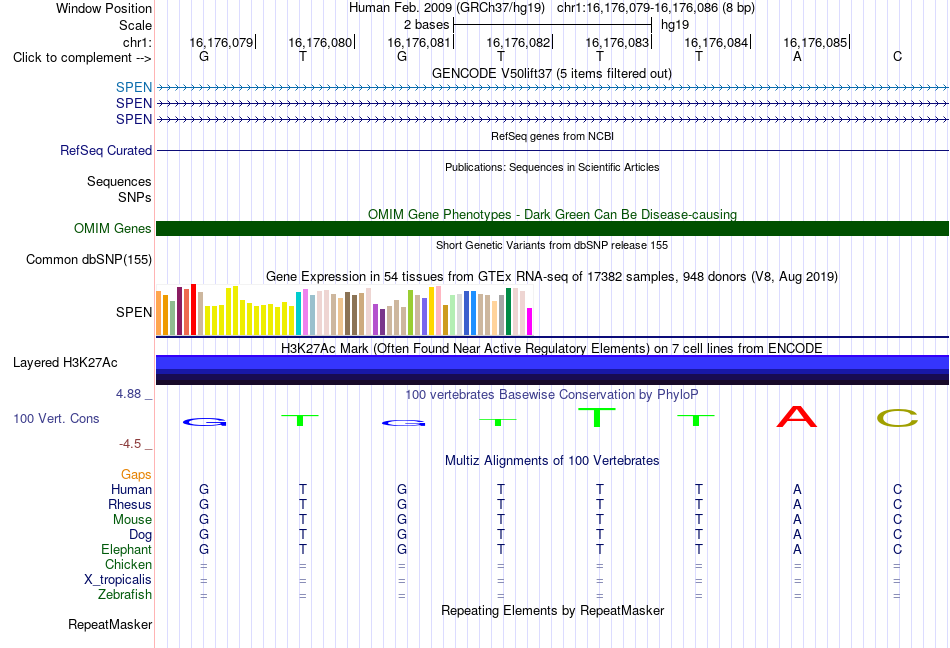
Task: Click the Human Feb. 2009 (GRCh37/hg19) text
Action: (447, 8)
